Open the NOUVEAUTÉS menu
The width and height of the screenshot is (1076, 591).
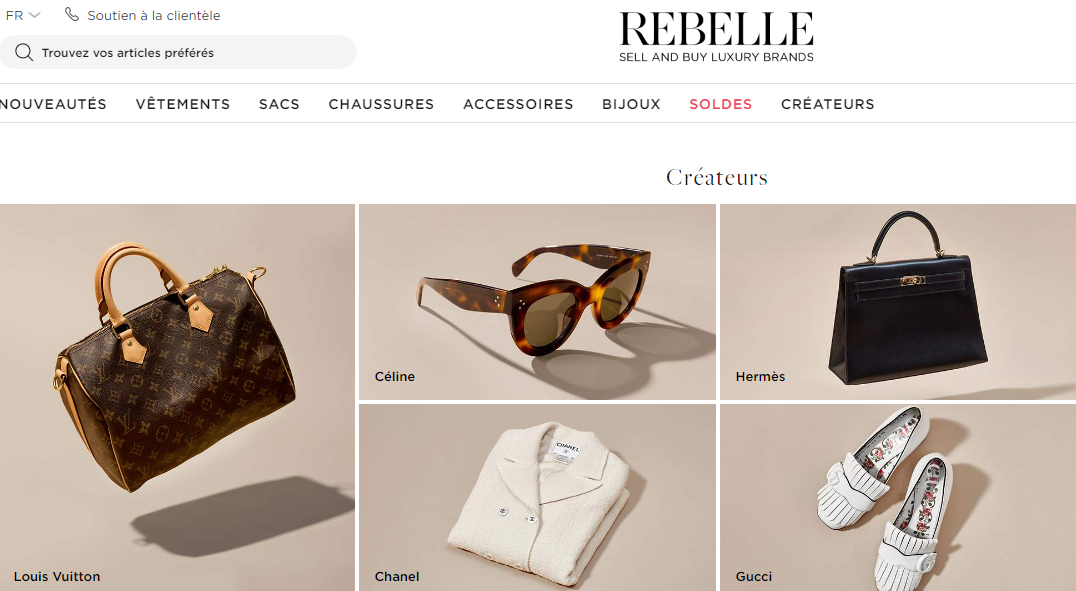54,104
